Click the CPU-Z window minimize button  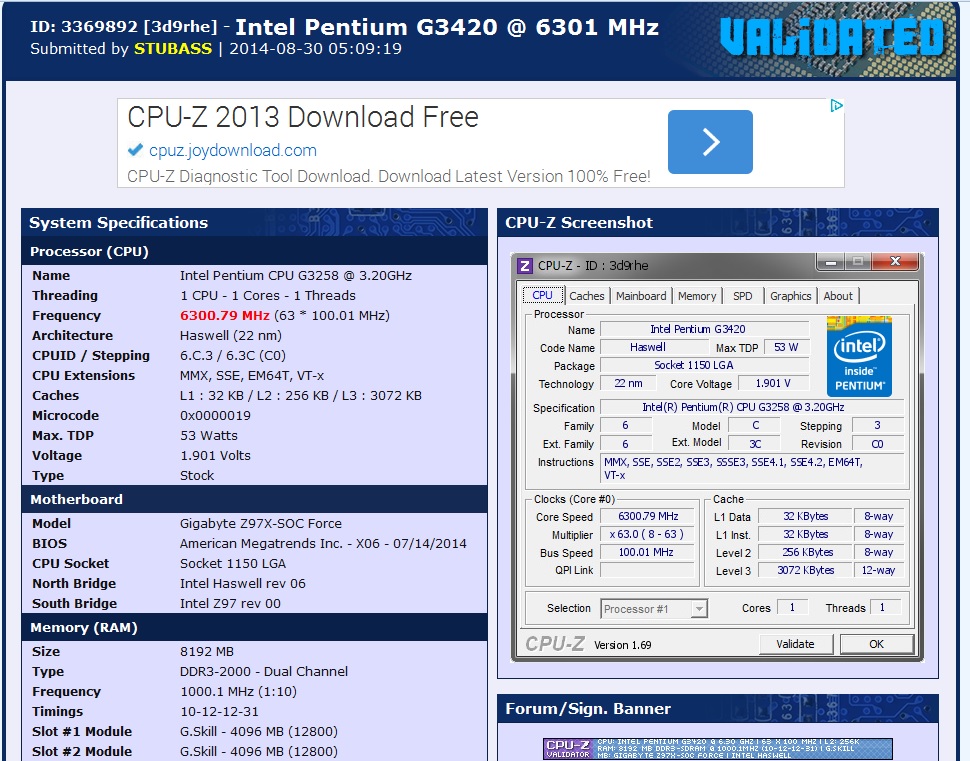(x=831, y=262)
